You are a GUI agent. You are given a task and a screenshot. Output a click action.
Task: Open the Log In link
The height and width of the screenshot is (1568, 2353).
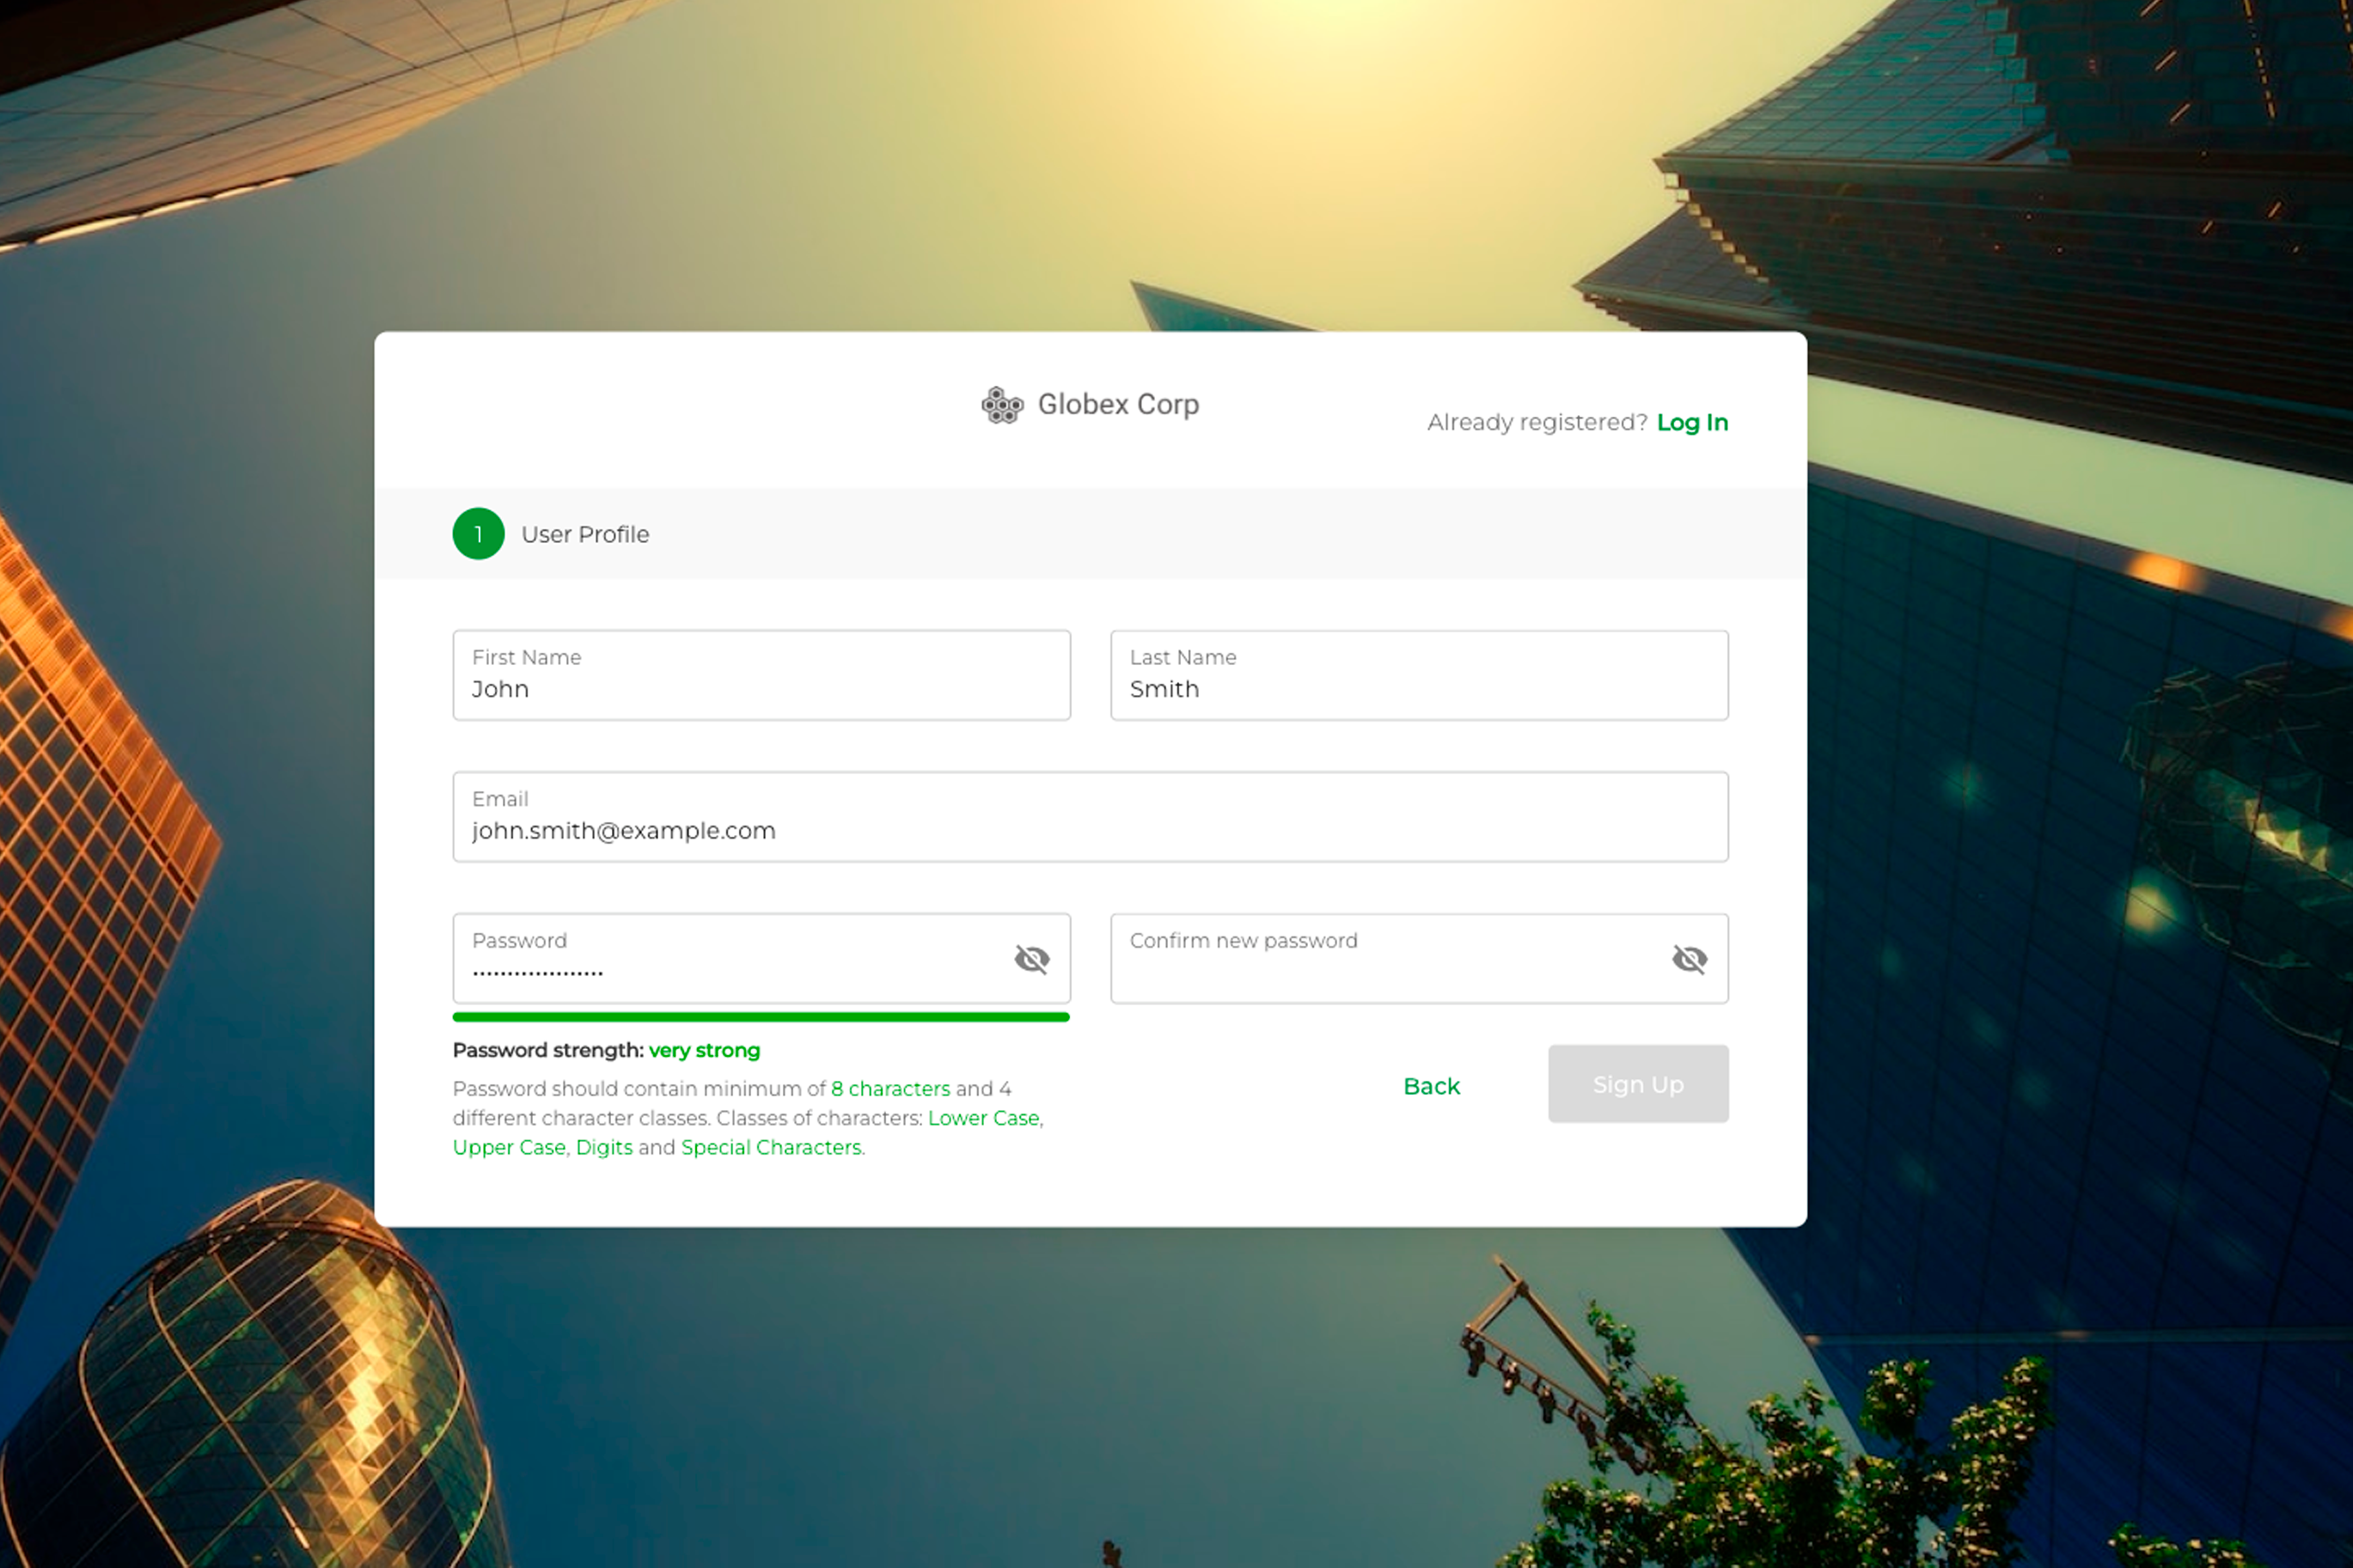coord(1692,422)
